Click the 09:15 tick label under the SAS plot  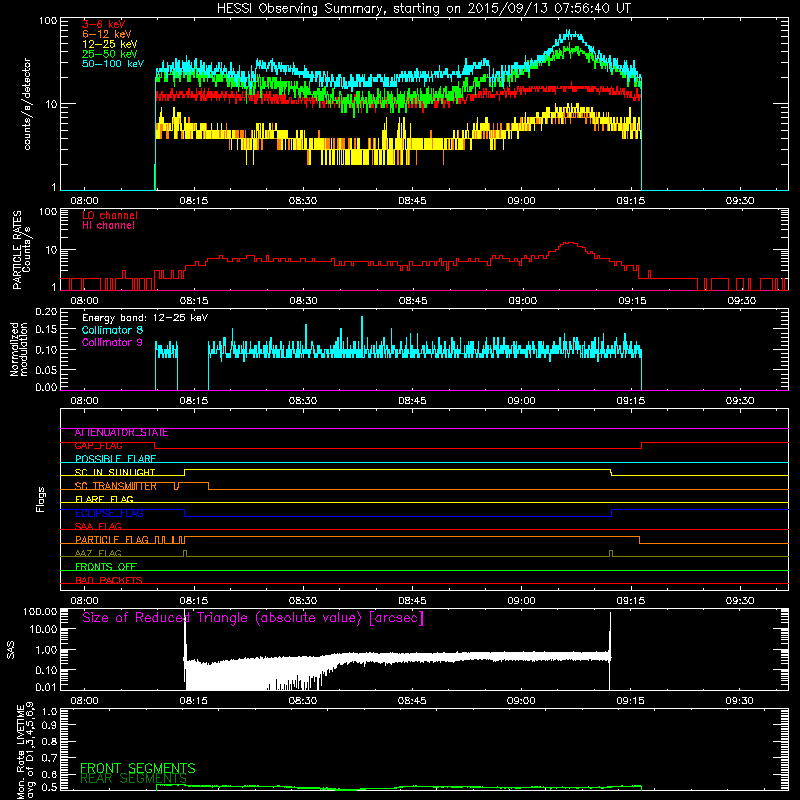631,701
